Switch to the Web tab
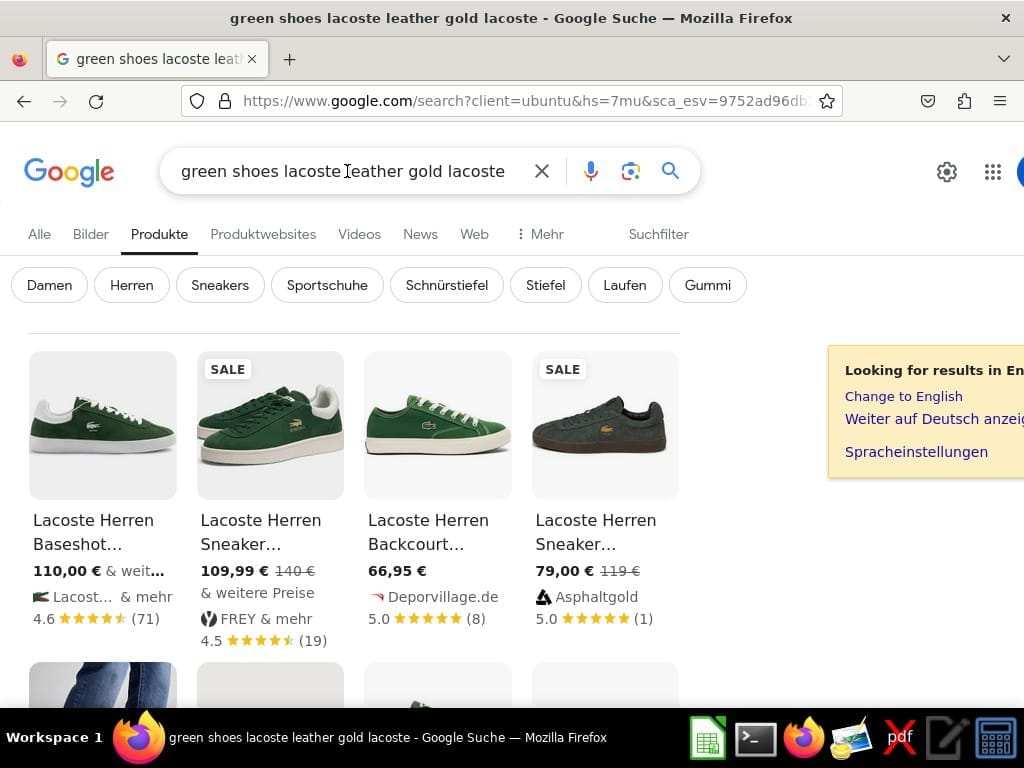Viewport: 1024px width, 768px height. coord(474,234)
